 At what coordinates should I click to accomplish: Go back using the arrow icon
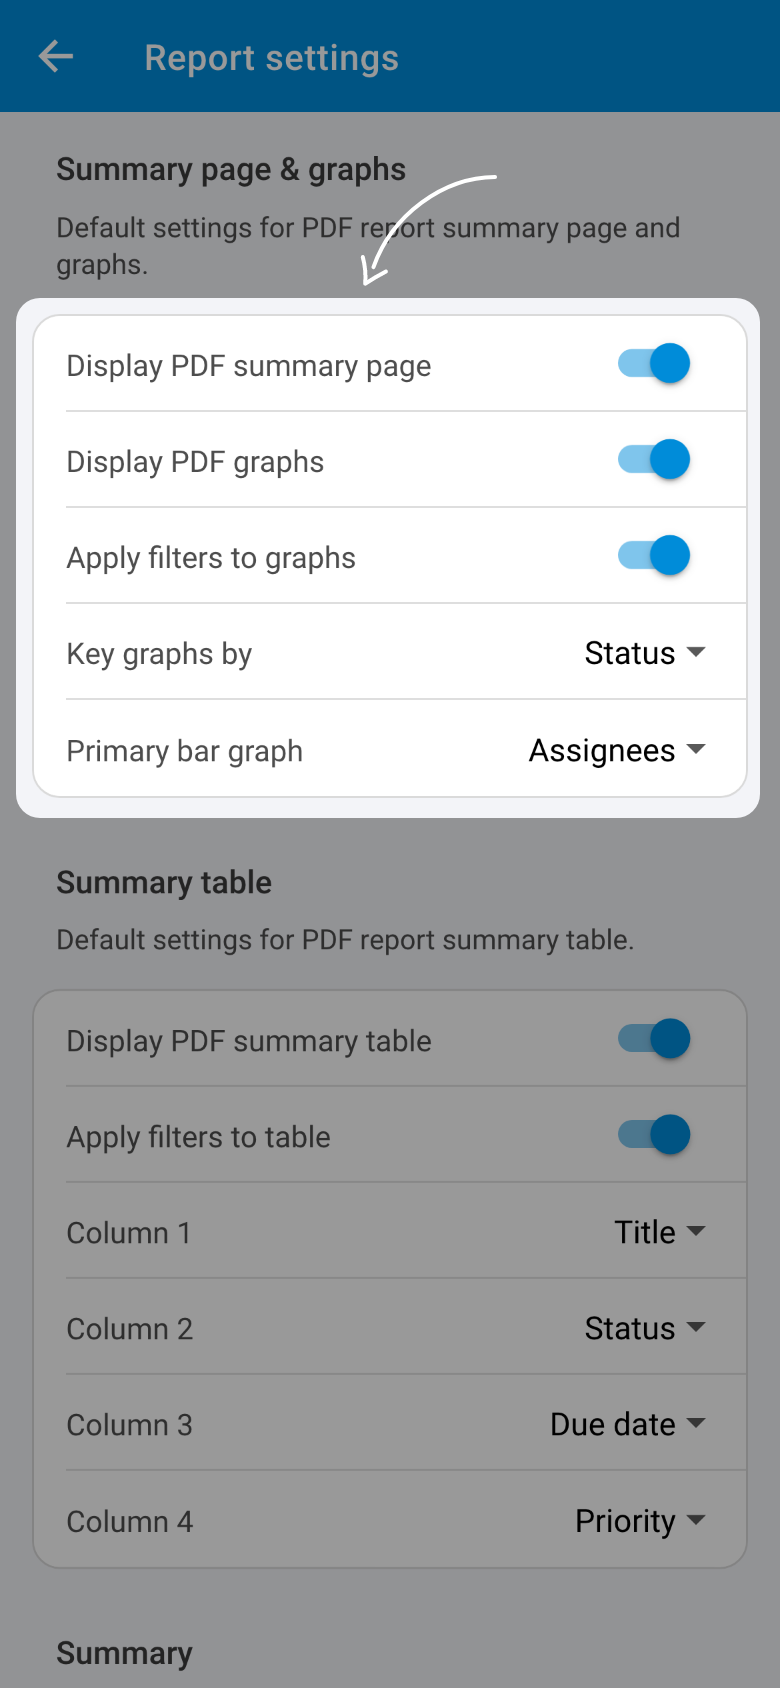56,57
